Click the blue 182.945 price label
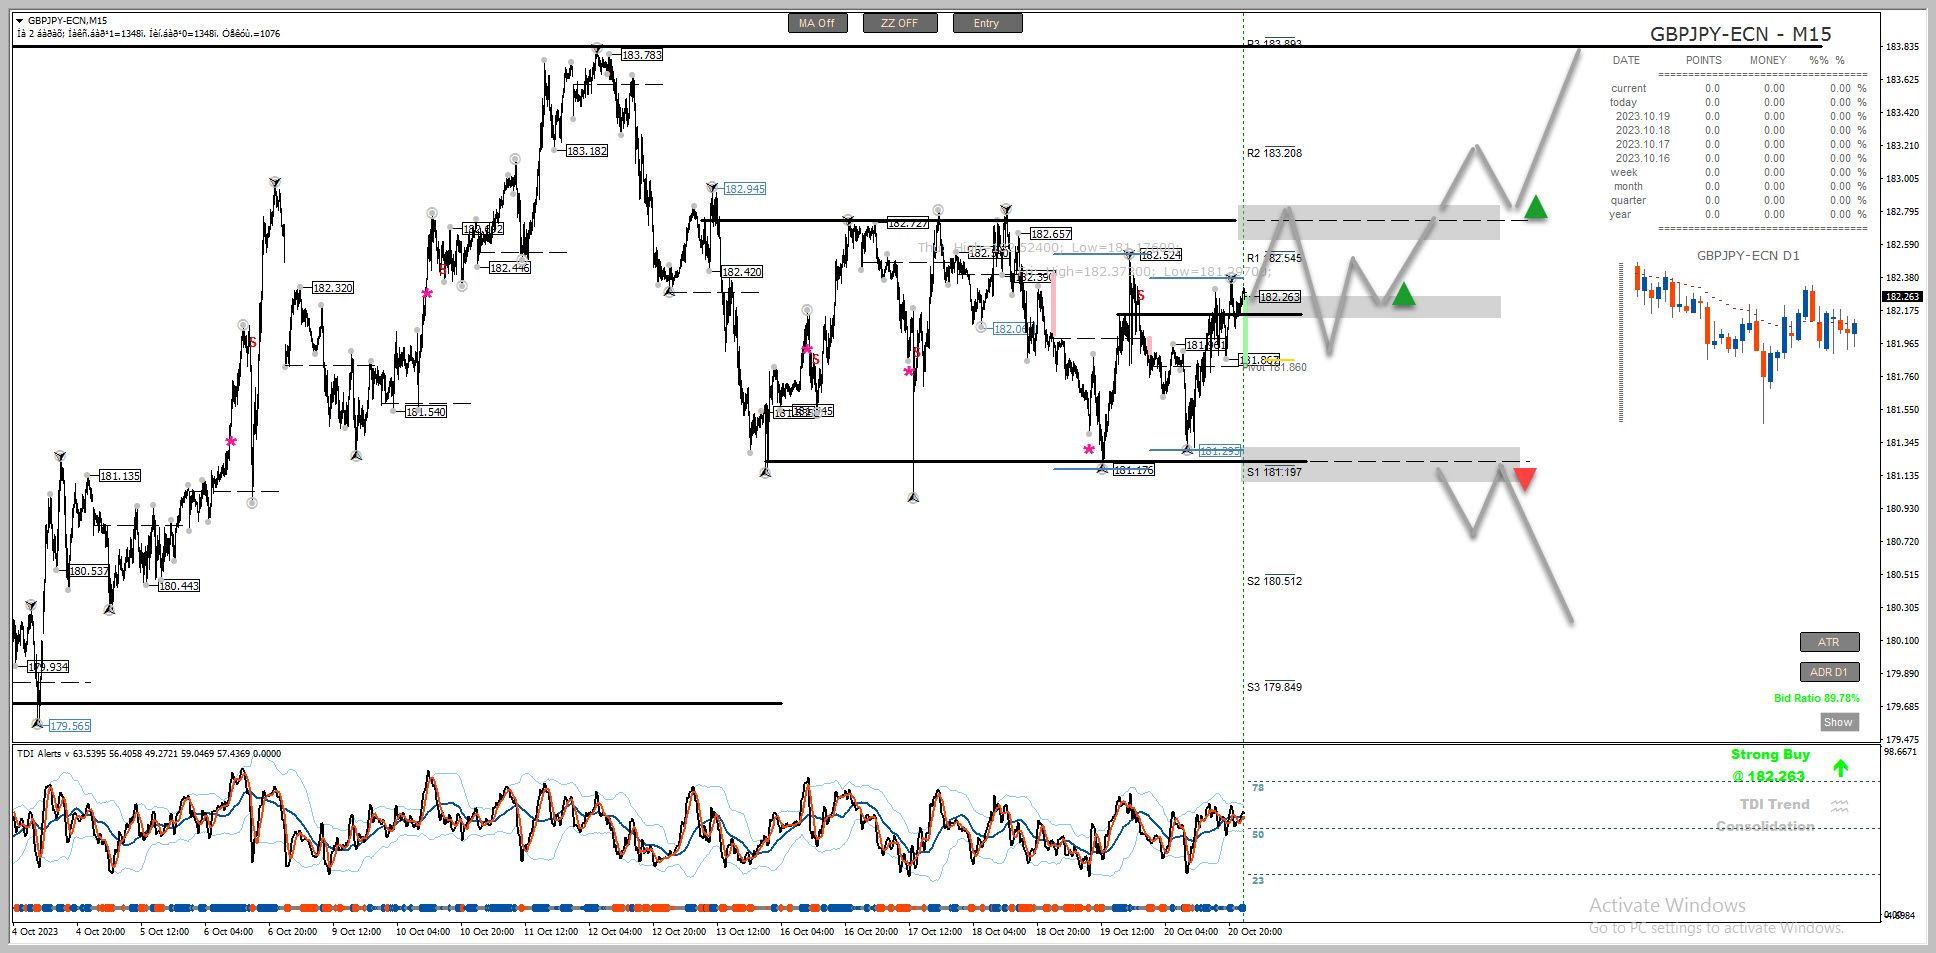Viewport: 1936px width, 953px height. (744, 189)
